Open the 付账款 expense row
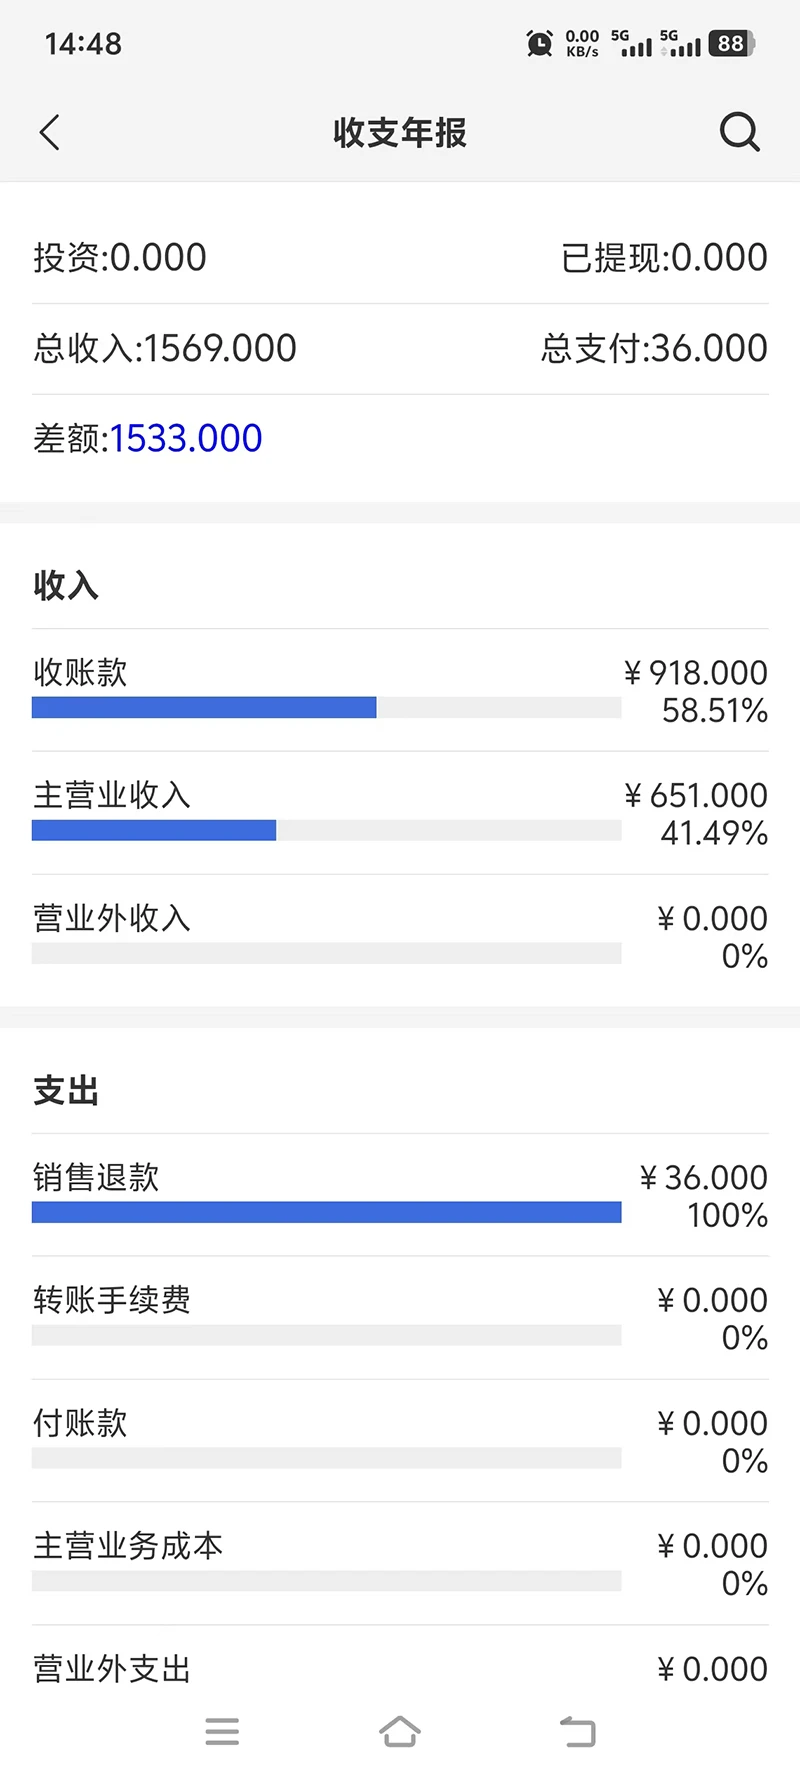 (400, 1441)
